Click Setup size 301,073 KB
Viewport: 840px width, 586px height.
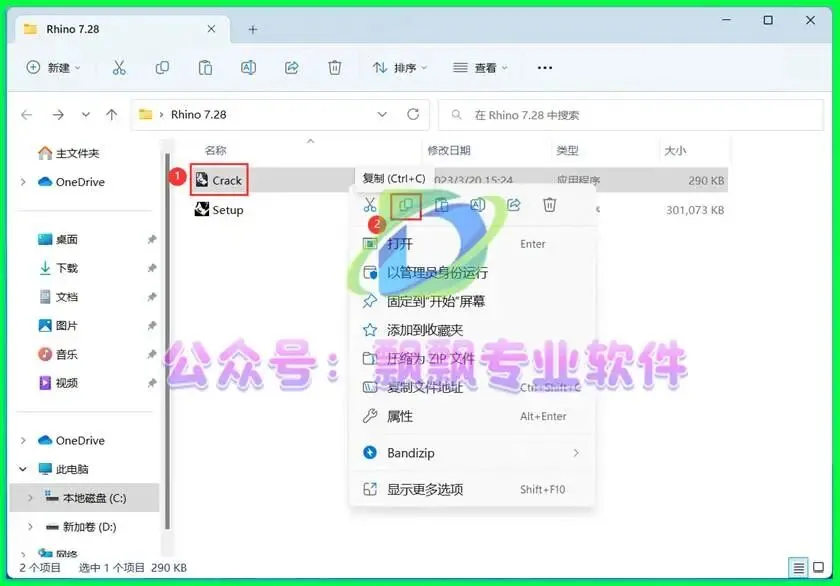point(695,211)
